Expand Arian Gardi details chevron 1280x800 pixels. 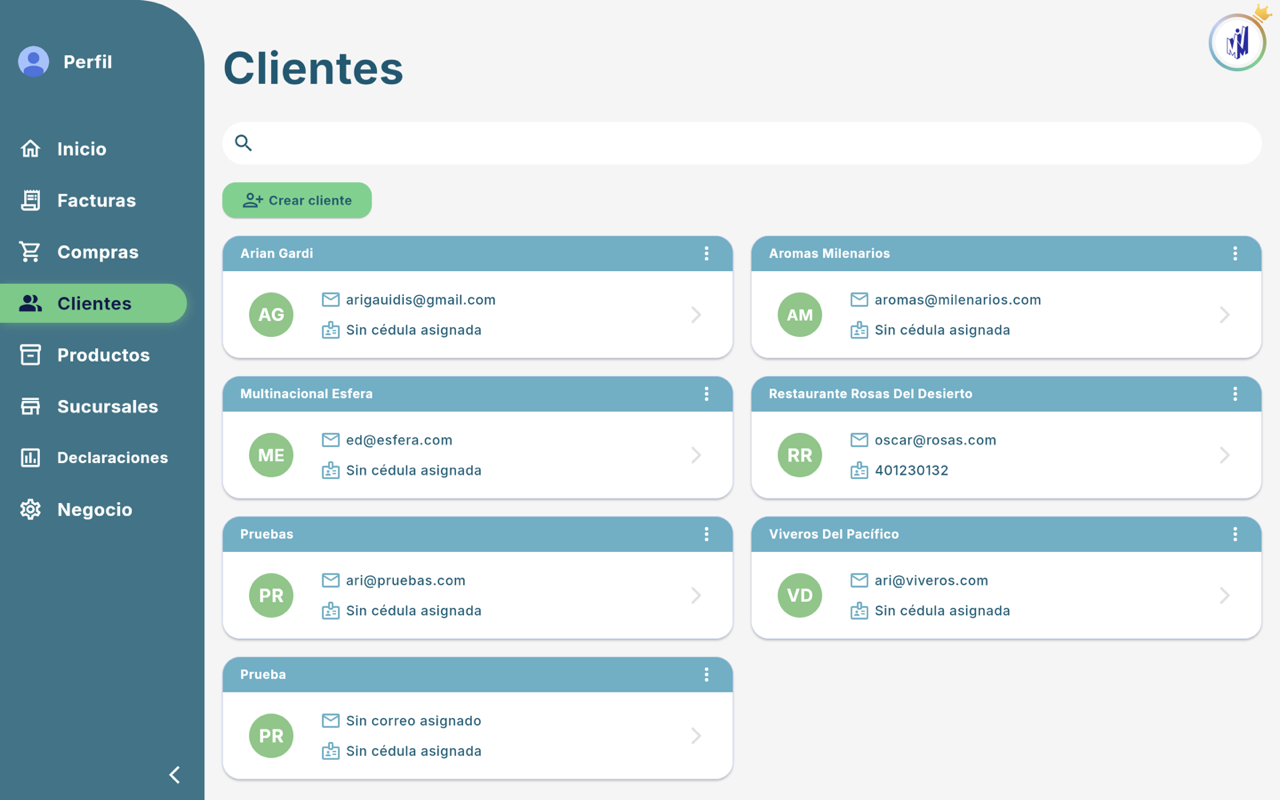click(x=696, y=315)
